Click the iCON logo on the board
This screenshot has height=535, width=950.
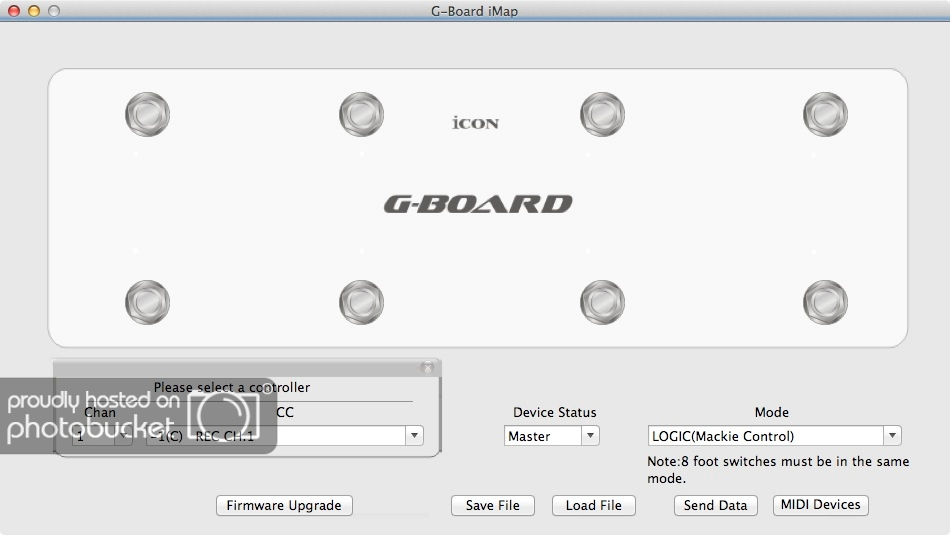coord(476,122)
